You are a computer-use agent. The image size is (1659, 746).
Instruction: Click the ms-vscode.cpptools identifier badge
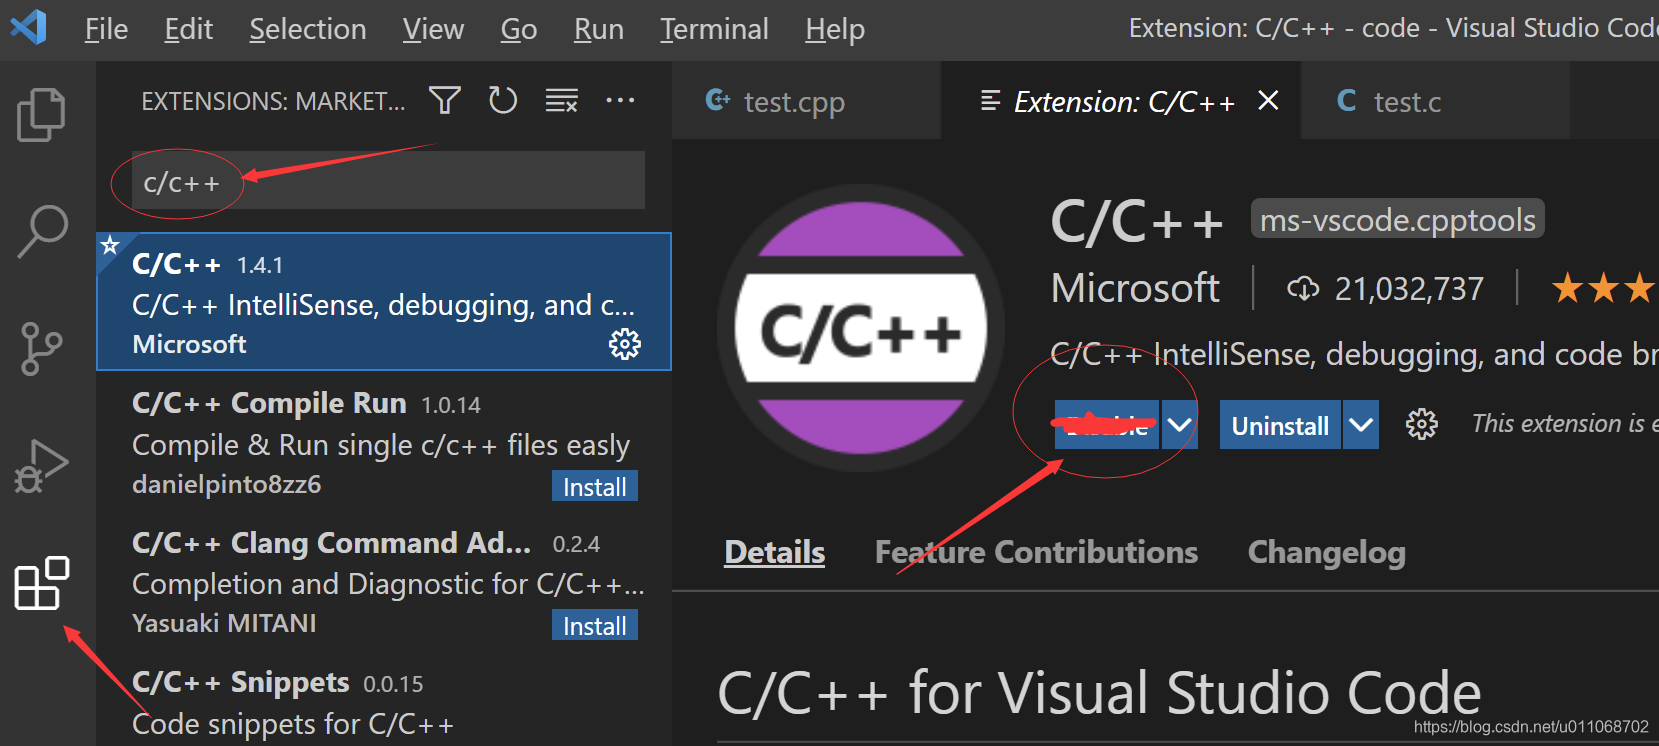[1397, 219]
